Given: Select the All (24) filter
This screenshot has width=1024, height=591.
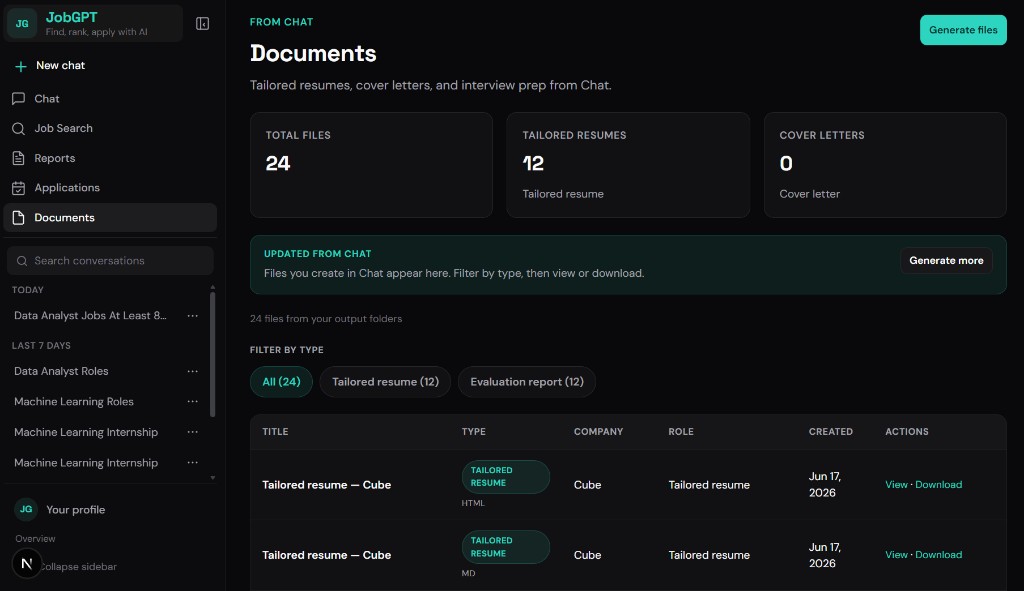Looking at the screenshot, I should [x=281, y=382].
